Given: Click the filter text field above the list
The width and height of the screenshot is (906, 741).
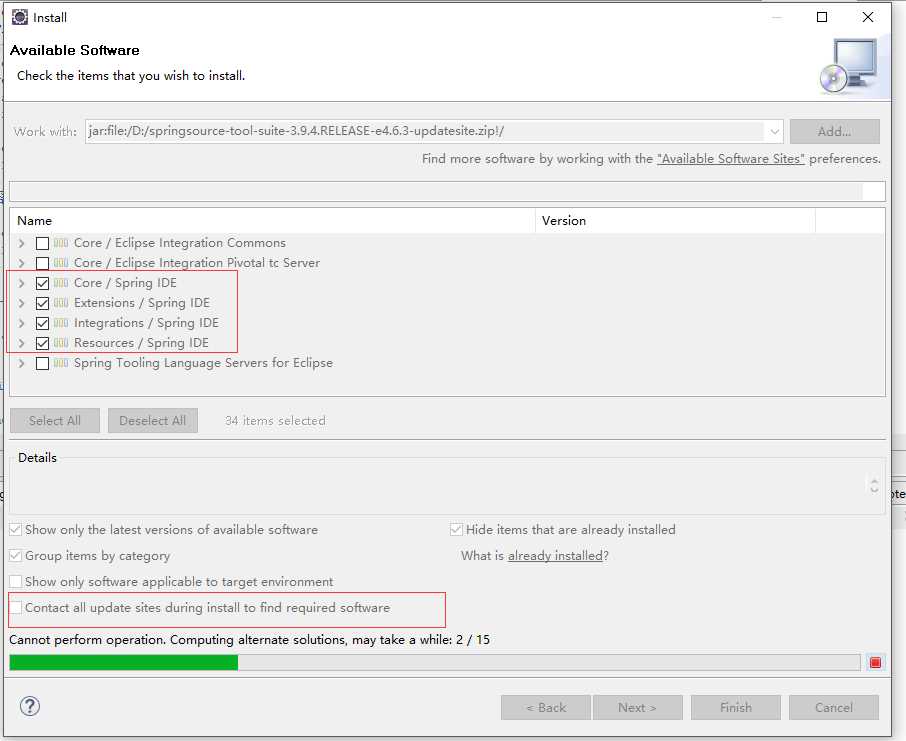Looking at the screenshot, I should [447, 191].
